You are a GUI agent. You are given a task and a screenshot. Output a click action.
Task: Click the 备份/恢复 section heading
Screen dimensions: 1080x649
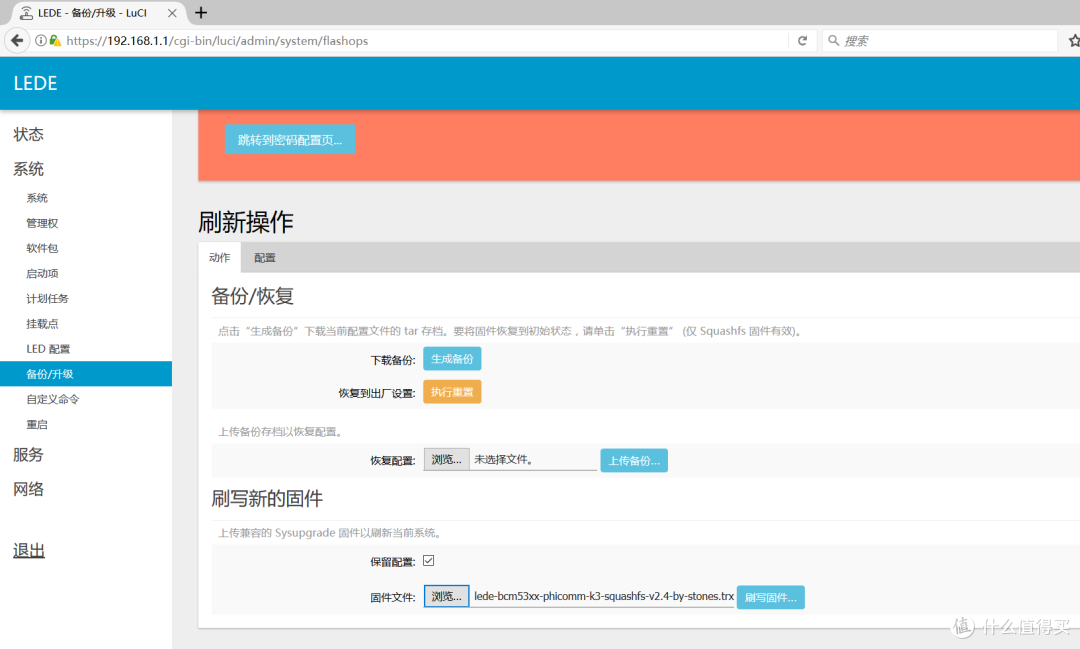[x=252, y=296]
